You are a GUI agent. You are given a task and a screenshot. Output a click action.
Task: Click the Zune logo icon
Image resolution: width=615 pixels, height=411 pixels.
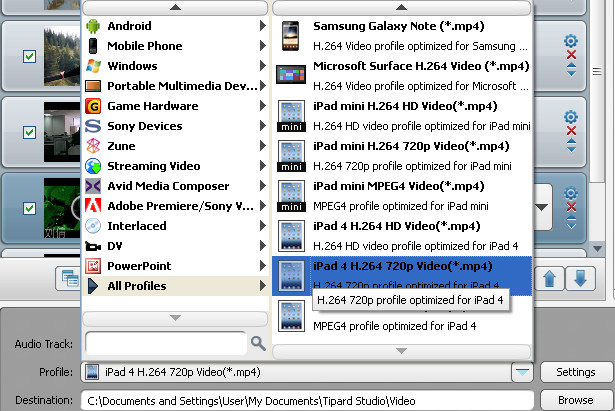[x=93, y=146]
